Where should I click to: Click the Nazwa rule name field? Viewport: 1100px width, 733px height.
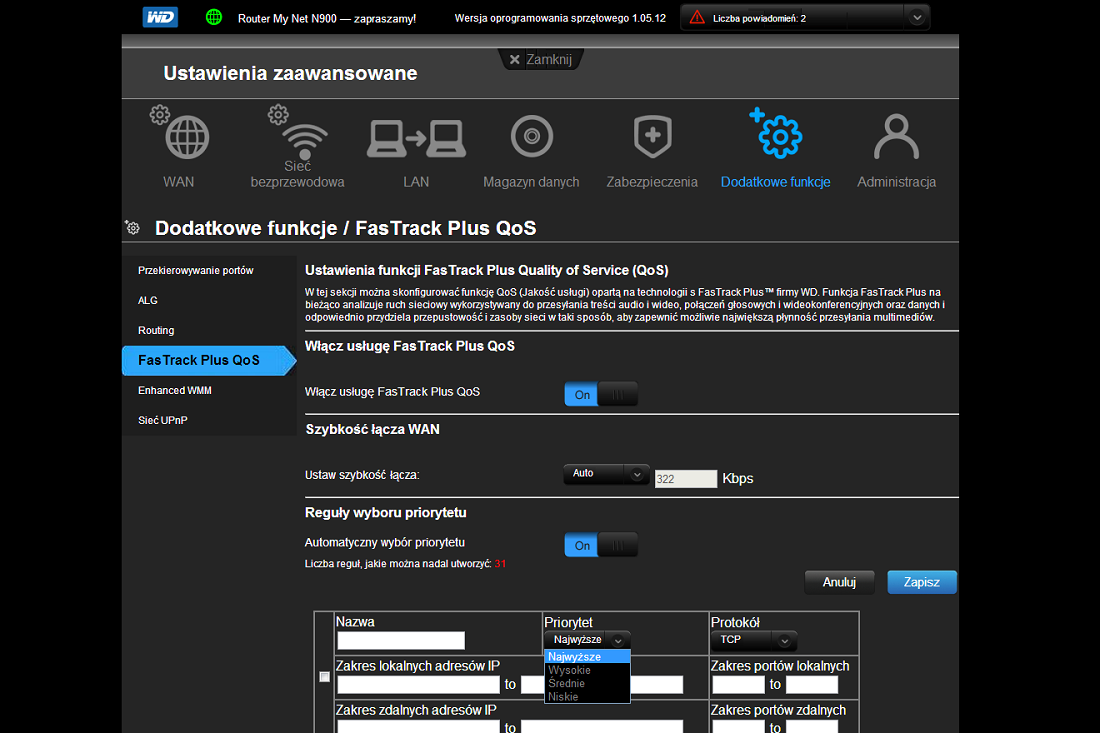[401, 640]
